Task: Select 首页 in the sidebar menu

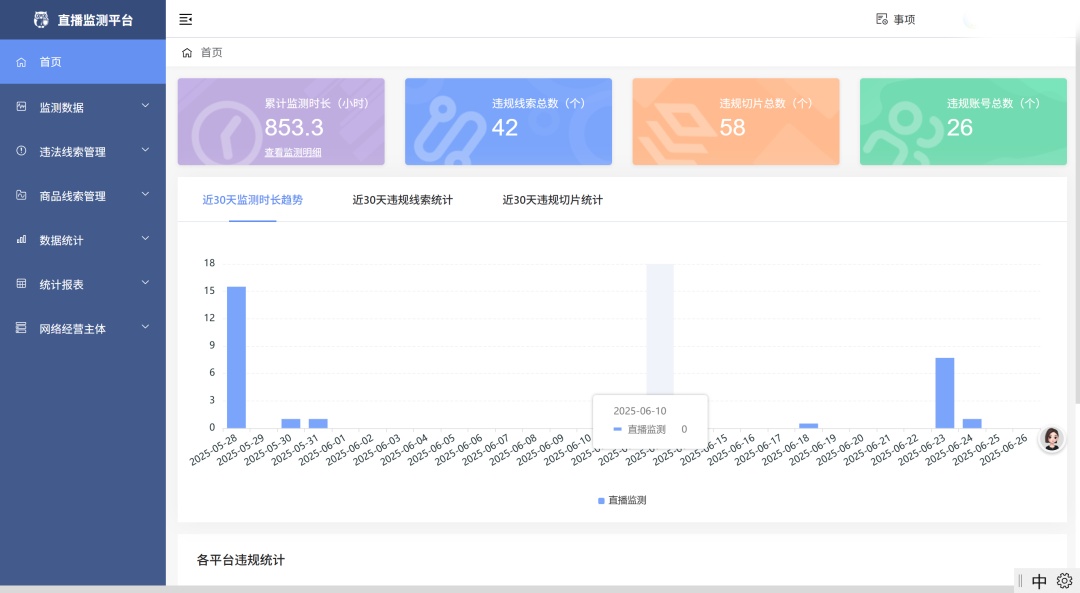Action: [50, 62]
